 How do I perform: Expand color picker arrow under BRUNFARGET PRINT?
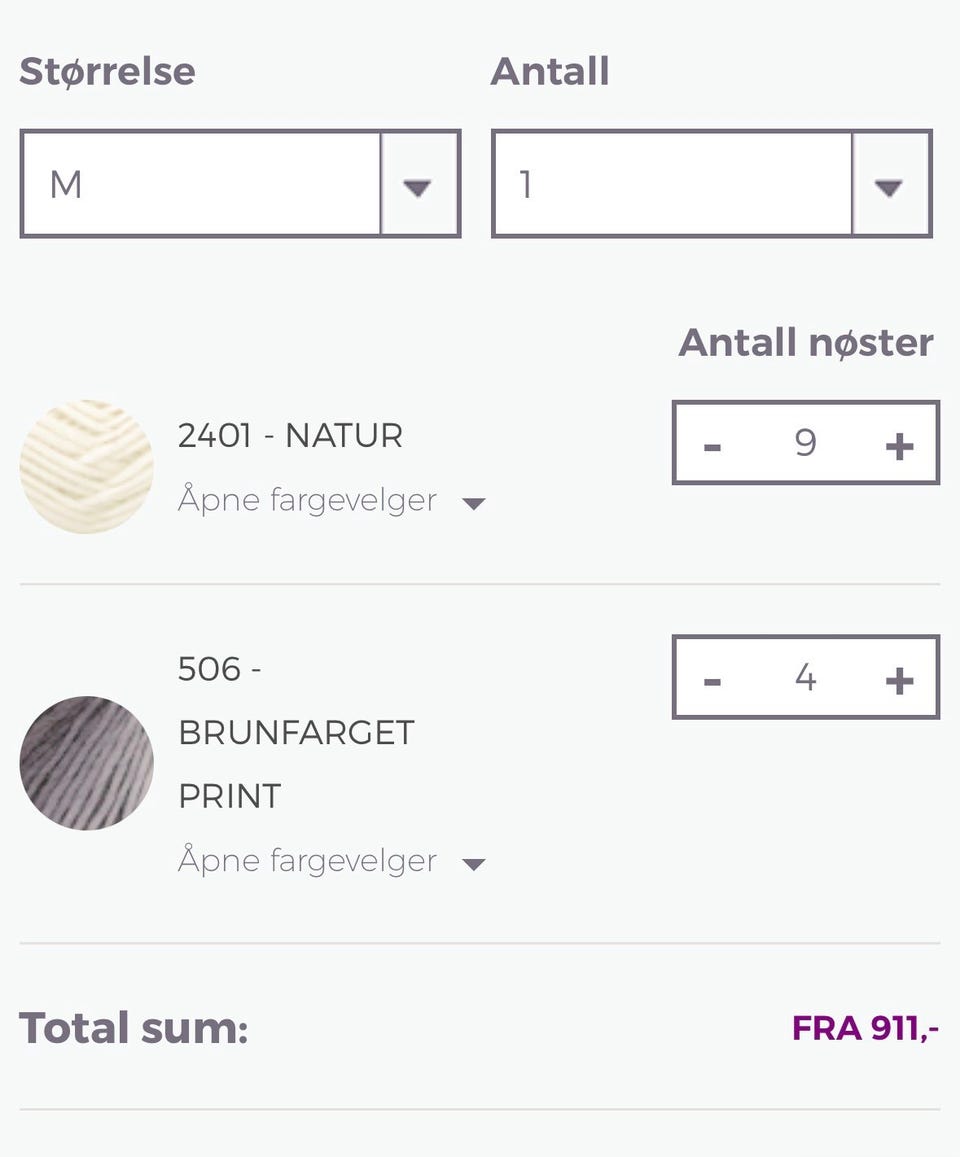point(474,864)
